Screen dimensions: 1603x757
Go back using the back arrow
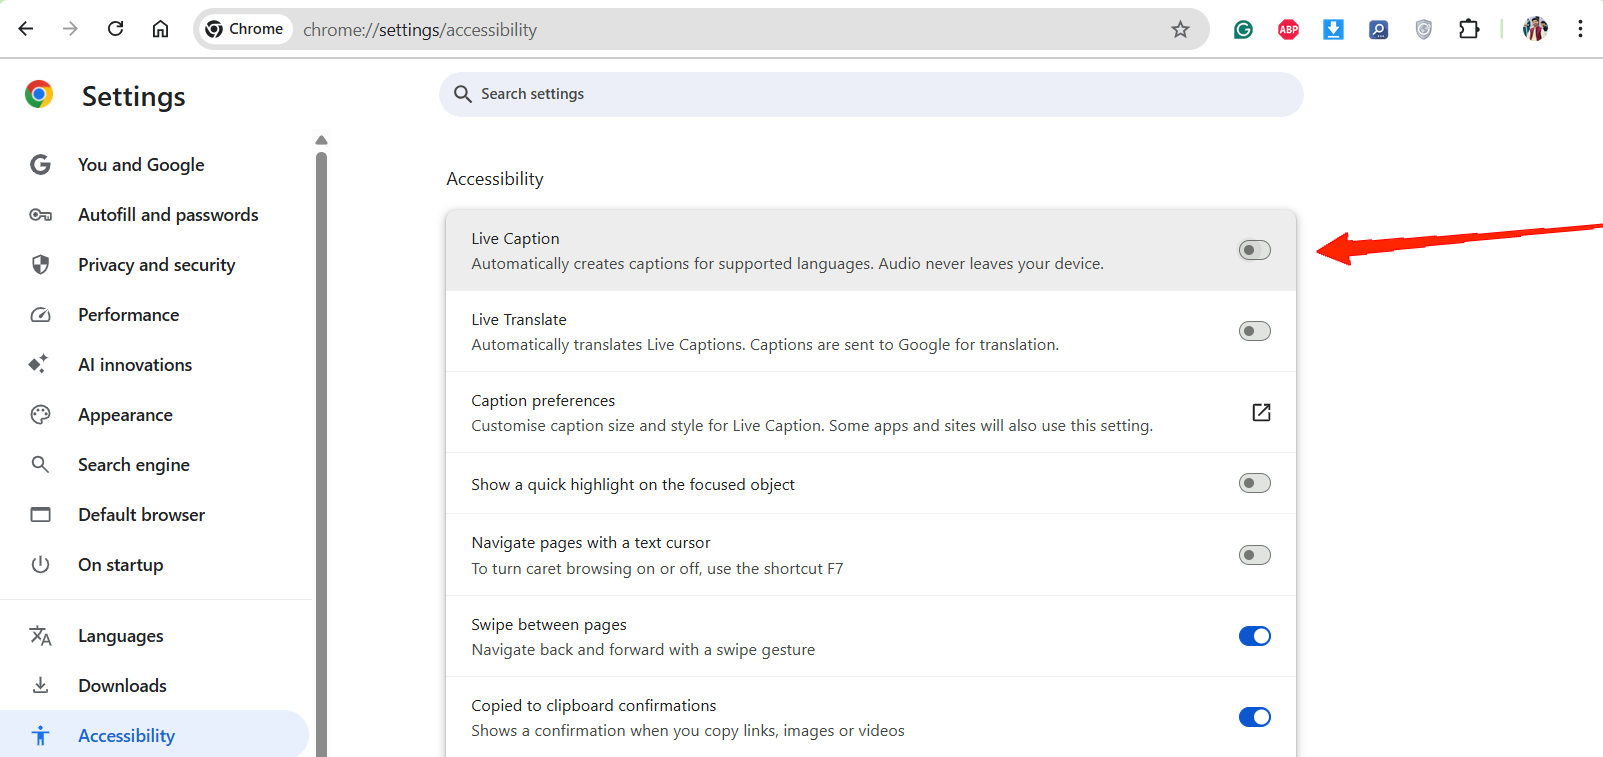[x=26, y=29]
